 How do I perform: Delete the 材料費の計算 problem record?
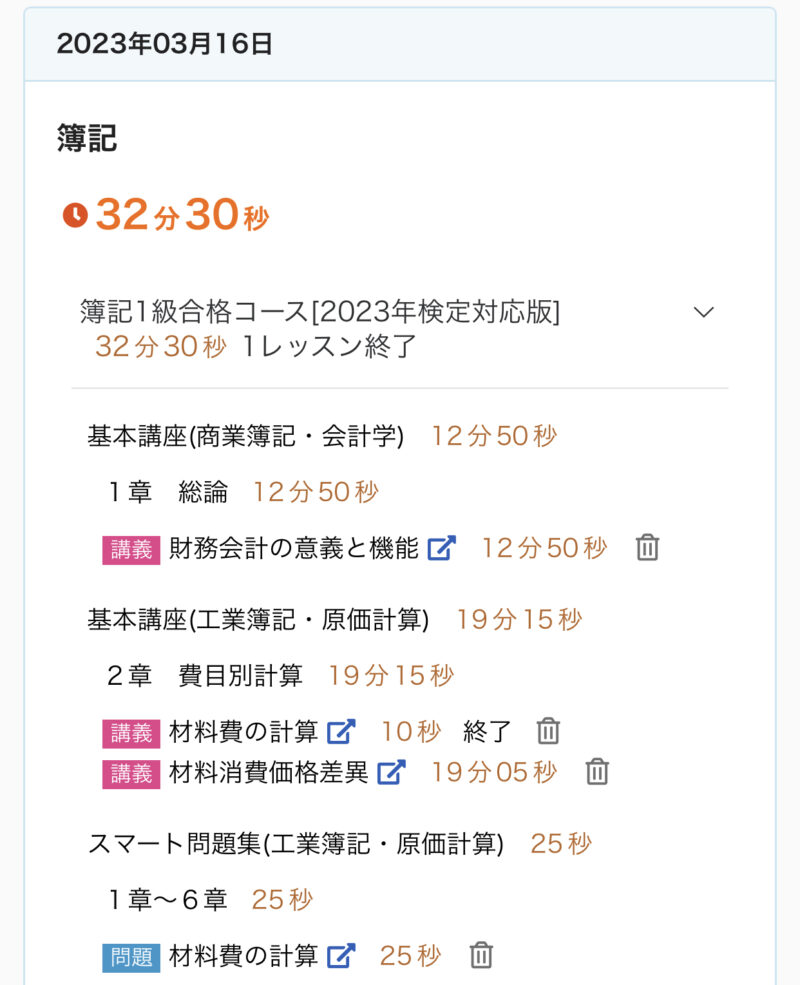point(481,956)
